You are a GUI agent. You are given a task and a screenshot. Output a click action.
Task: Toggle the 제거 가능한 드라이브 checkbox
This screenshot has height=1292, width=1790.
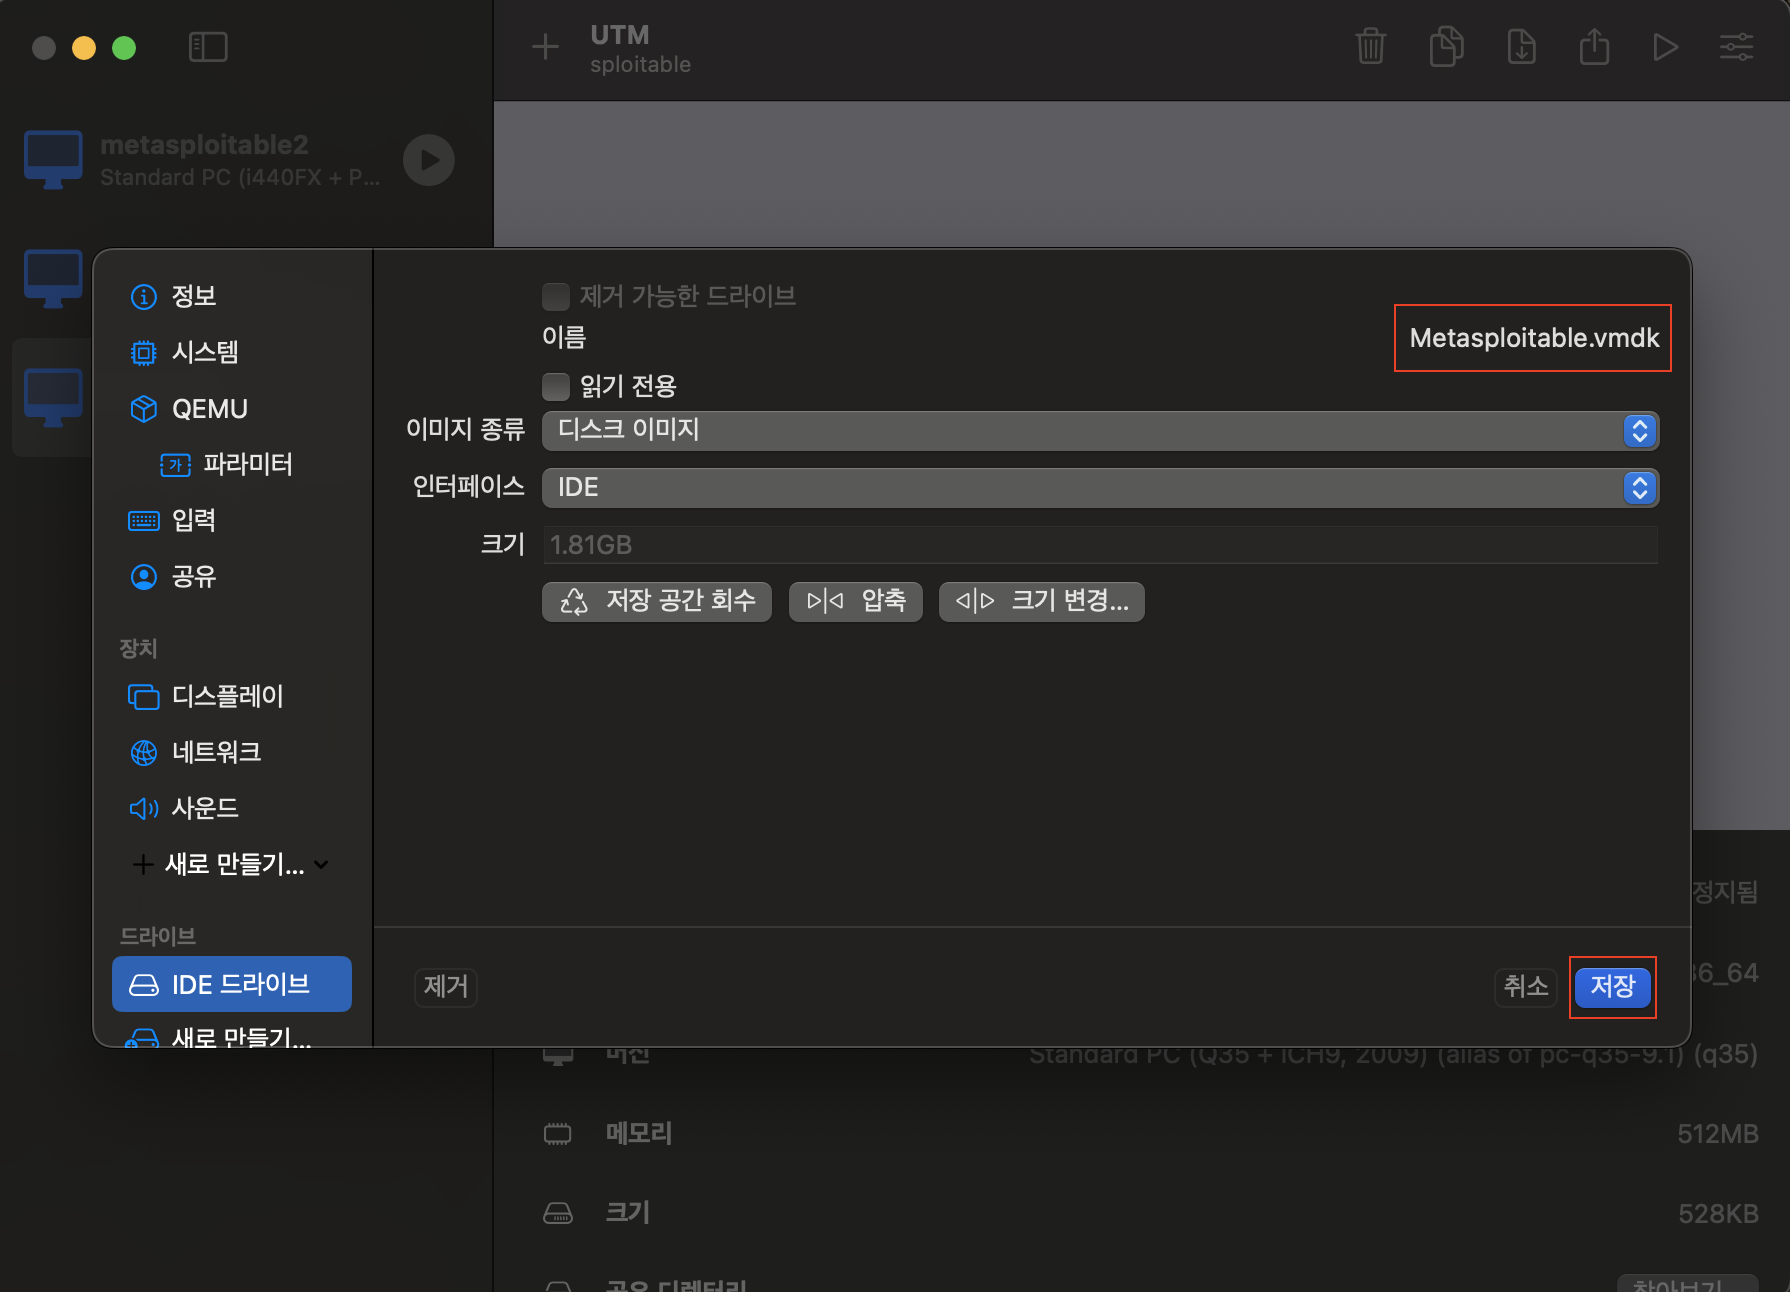556,296
